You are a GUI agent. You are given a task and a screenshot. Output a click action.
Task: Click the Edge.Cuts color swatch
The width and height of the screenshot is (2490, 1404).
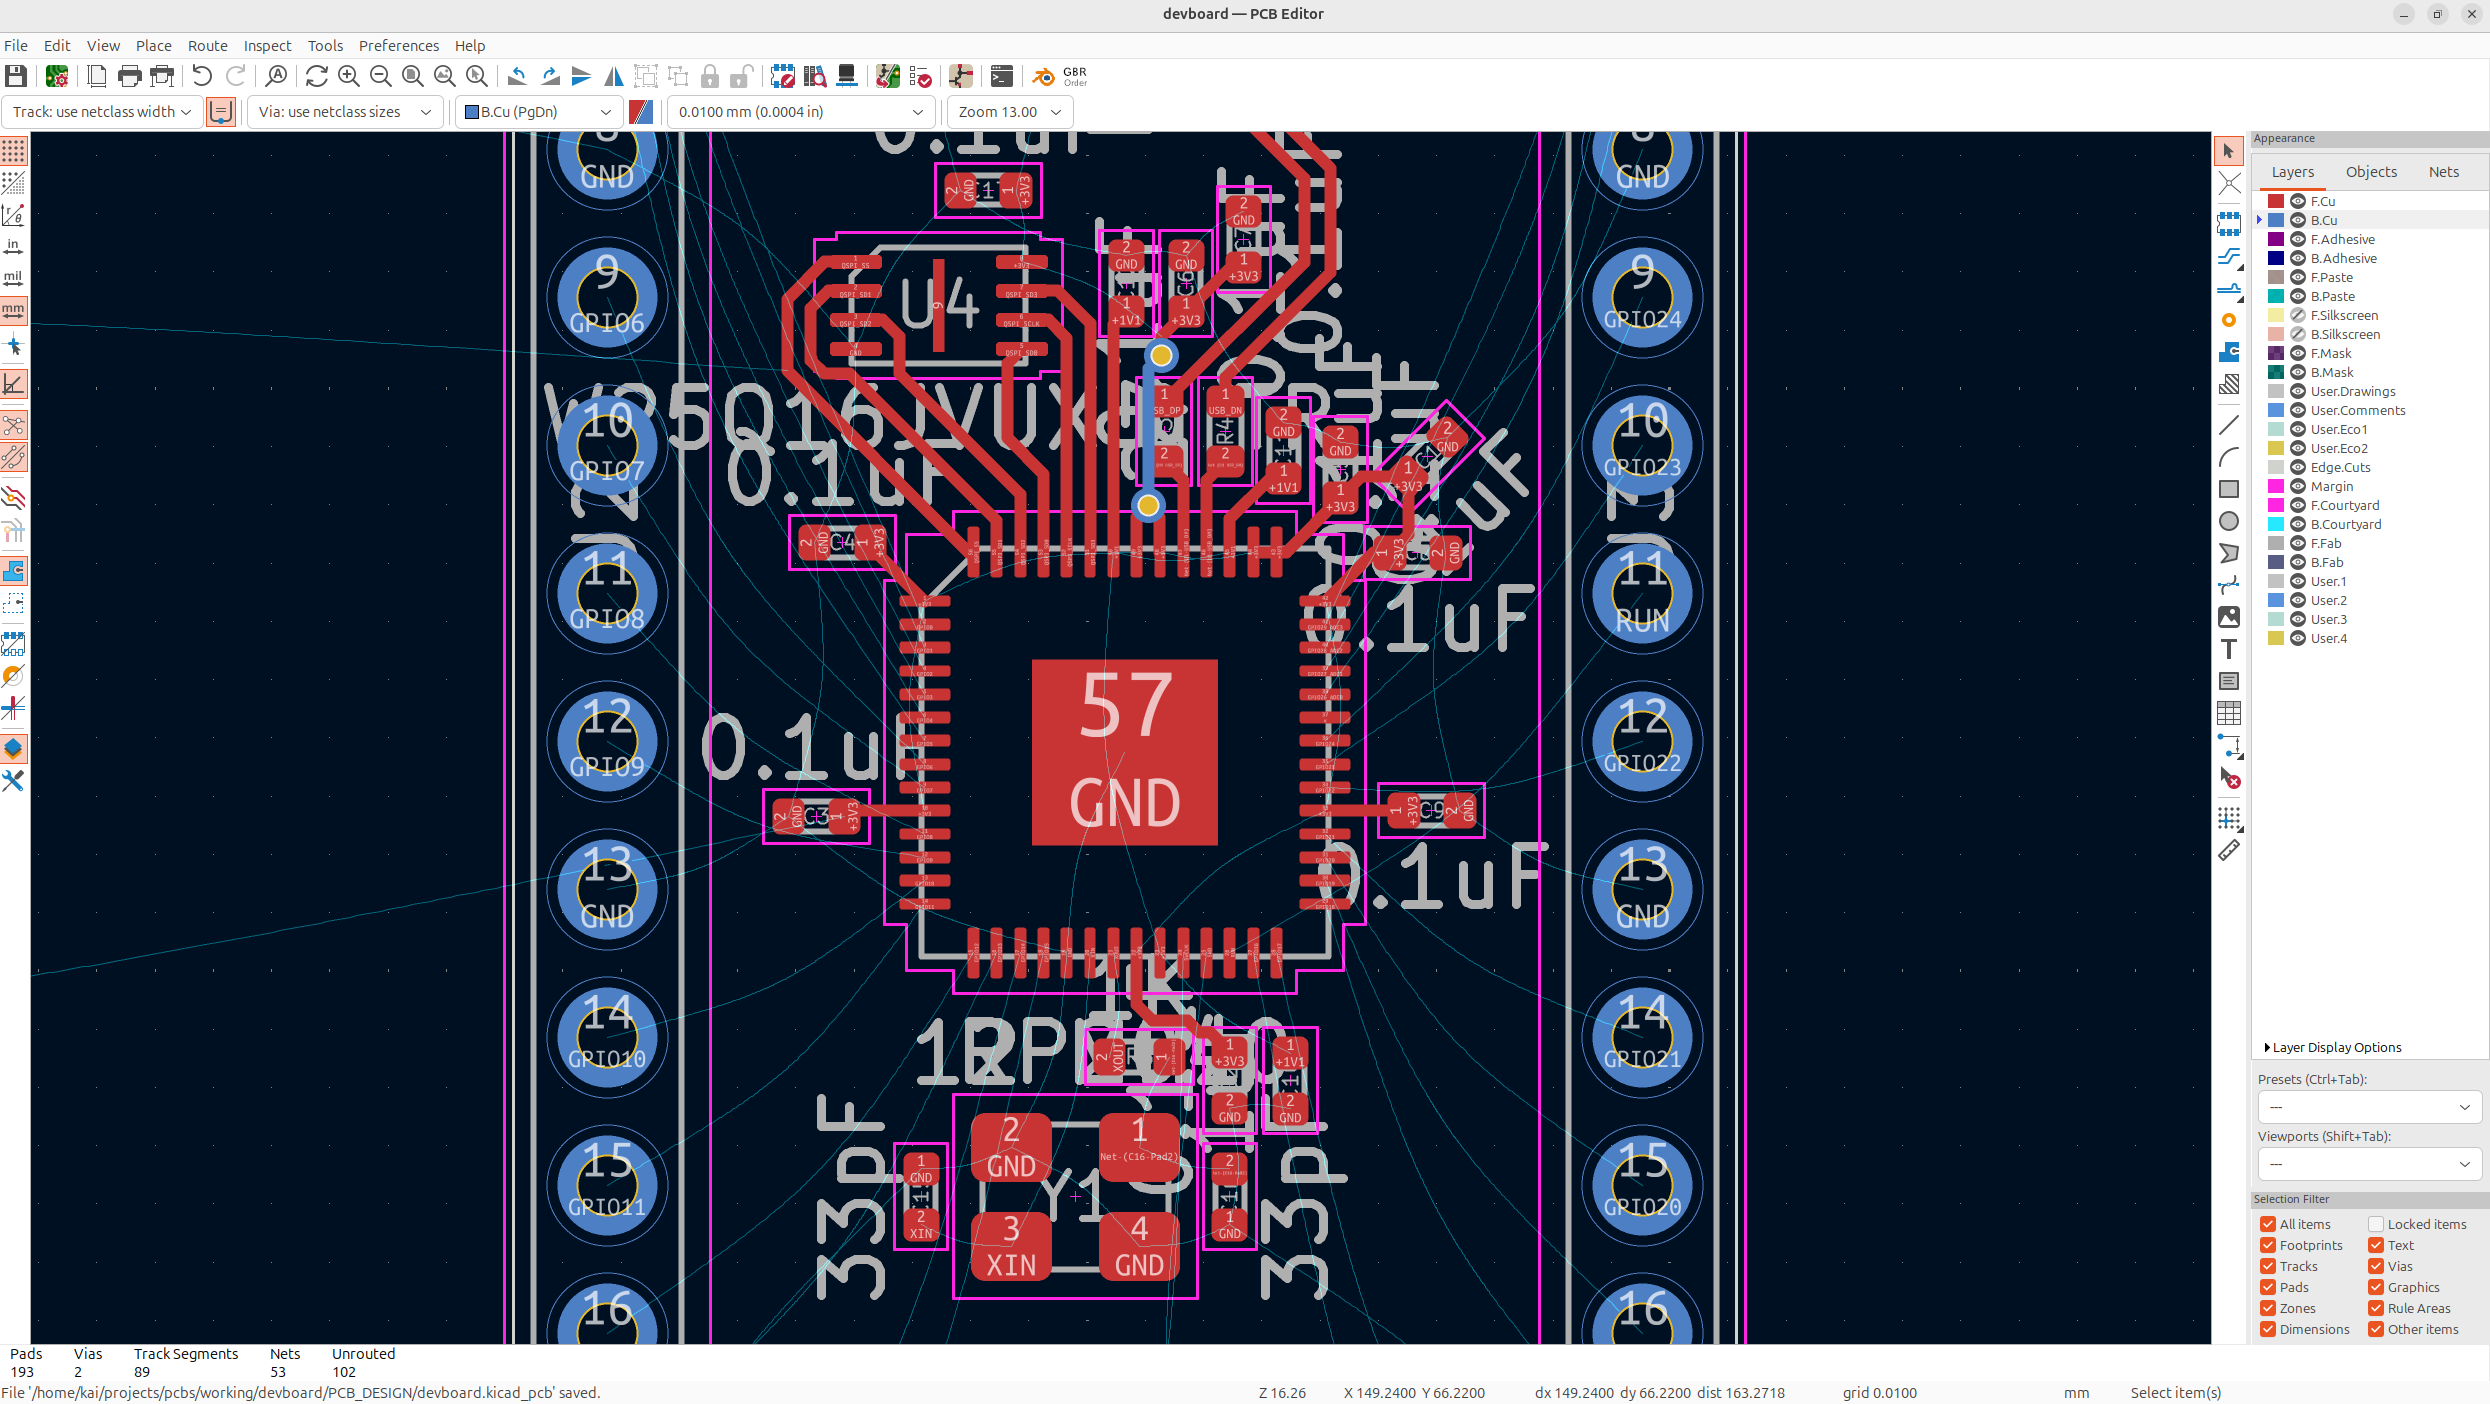2276,467
